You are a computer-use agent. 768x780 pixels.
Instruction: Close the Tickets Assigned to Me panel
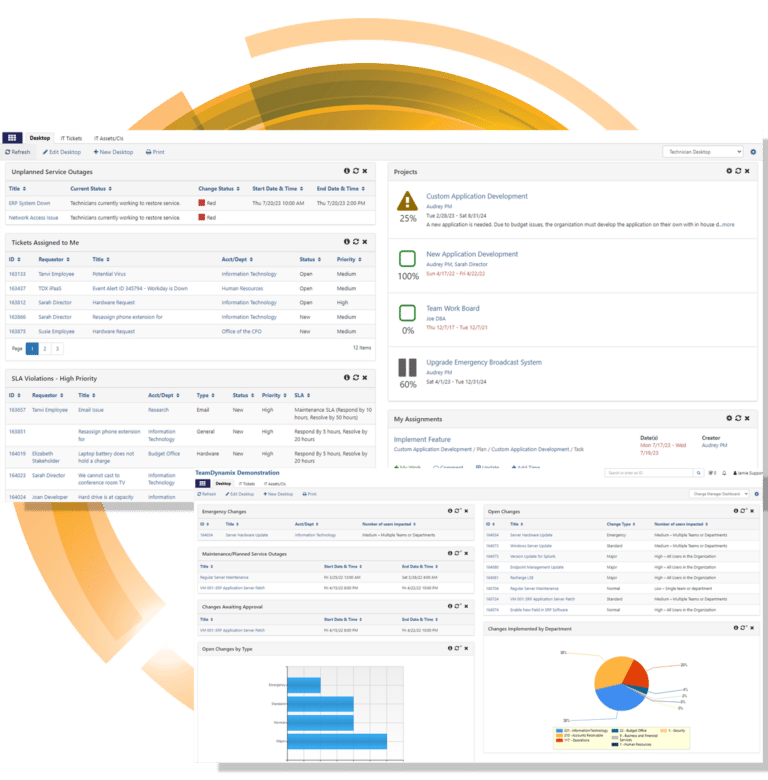click(x=365, y=241)
